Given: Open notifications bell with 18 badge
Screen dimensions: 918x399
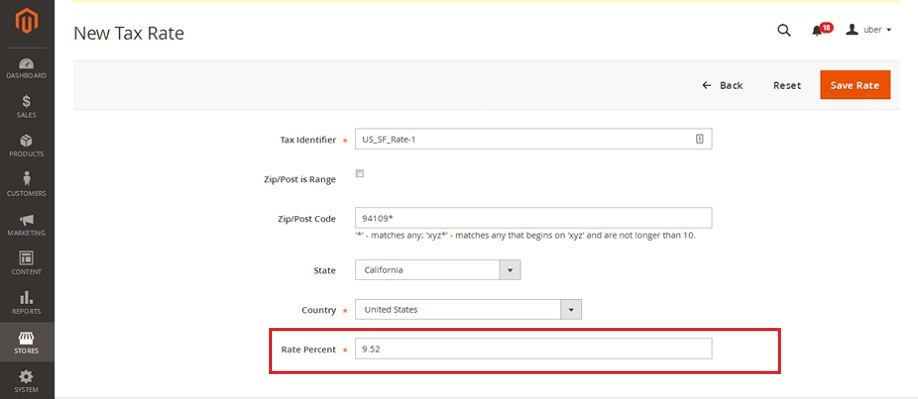Looking at the screenshot, I should pyautogui.click(x=821, y=30).
